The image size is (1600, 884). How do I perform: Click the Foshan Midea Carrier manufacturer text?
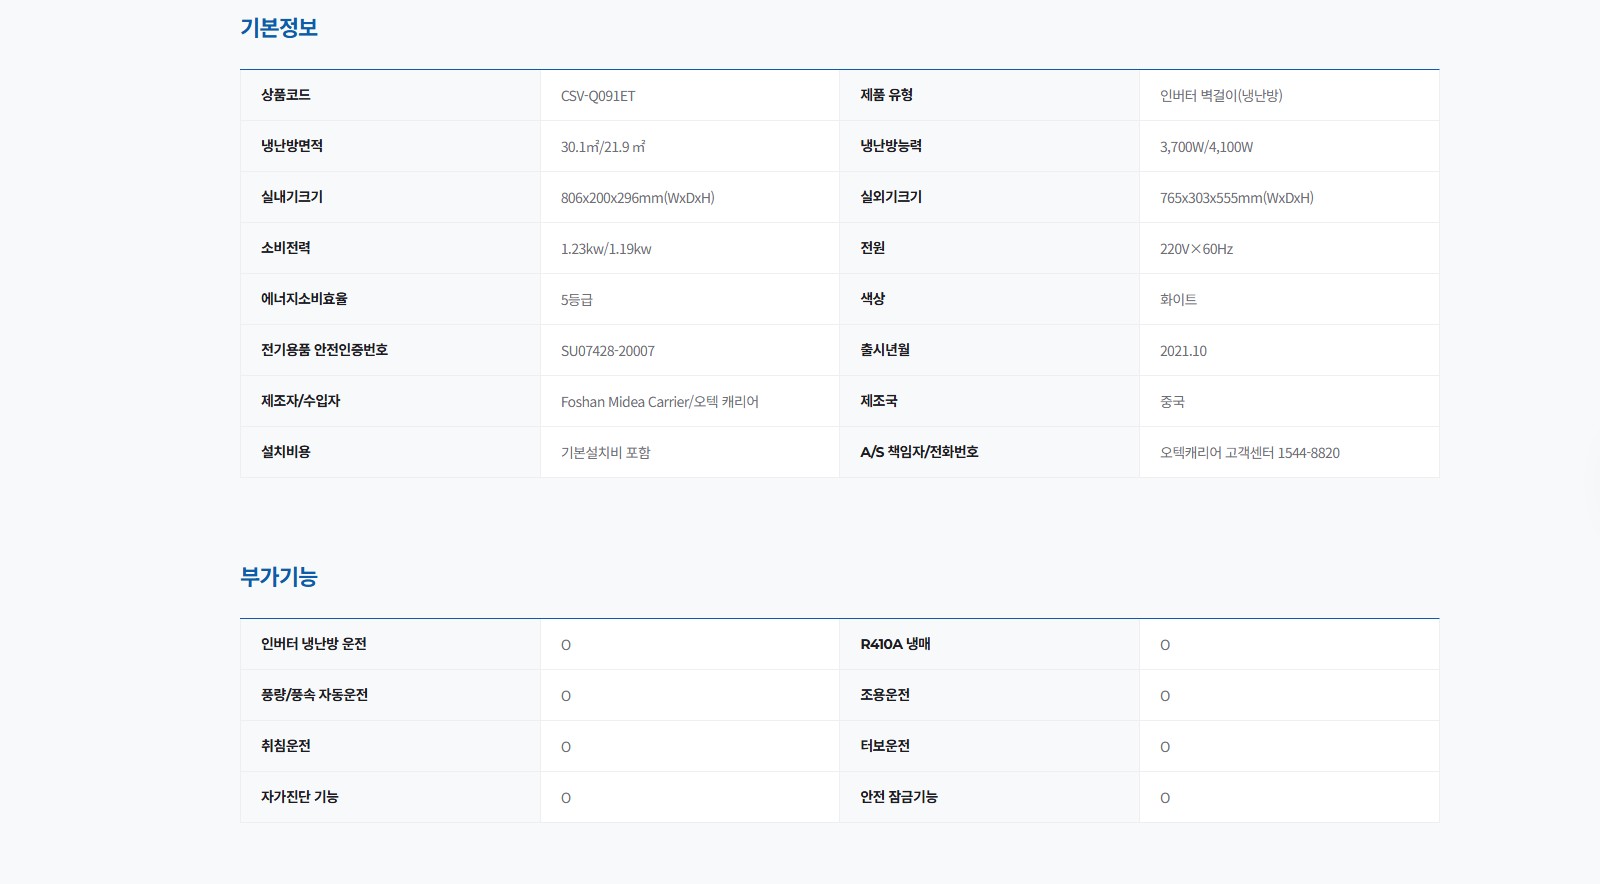pyautogui.click(x=659, y=402)
